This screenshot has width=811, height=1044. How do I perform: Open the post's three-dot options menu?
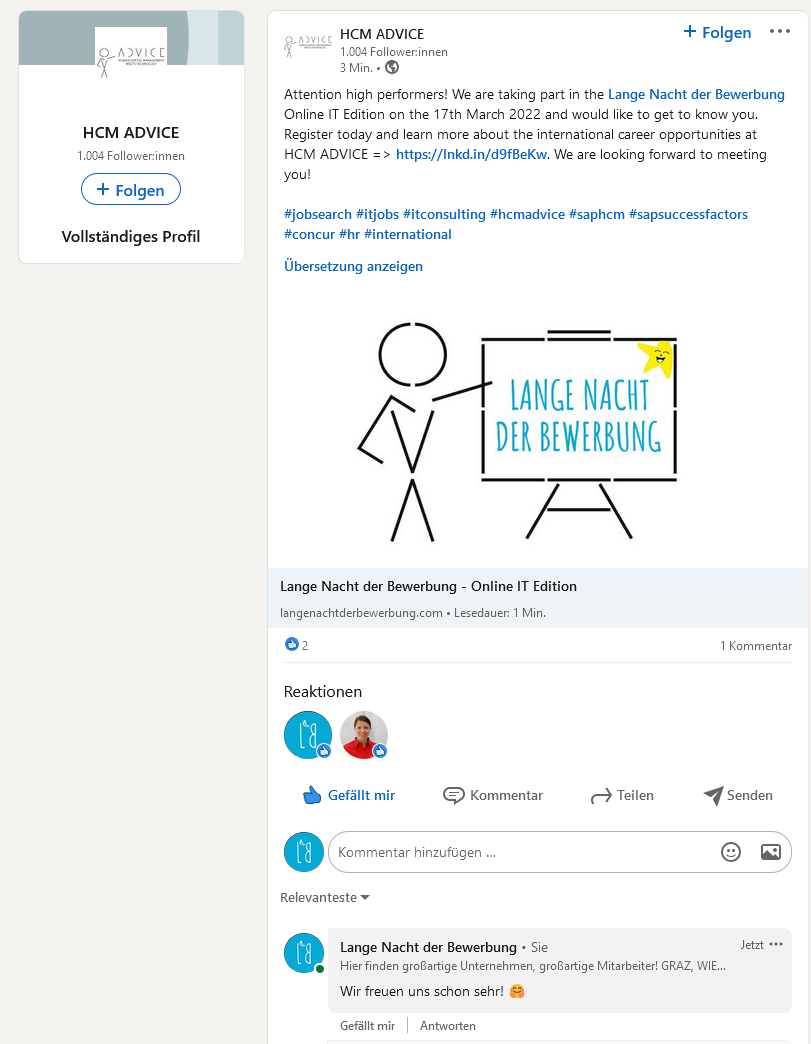780,31
